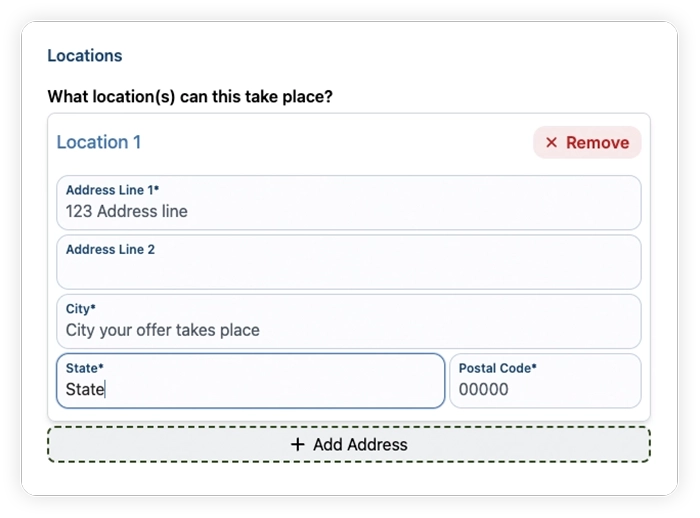This screenshot has width=700, height=518.
Task: Remove Location 1 via the Remove label
Action: (x=597, y=143)
